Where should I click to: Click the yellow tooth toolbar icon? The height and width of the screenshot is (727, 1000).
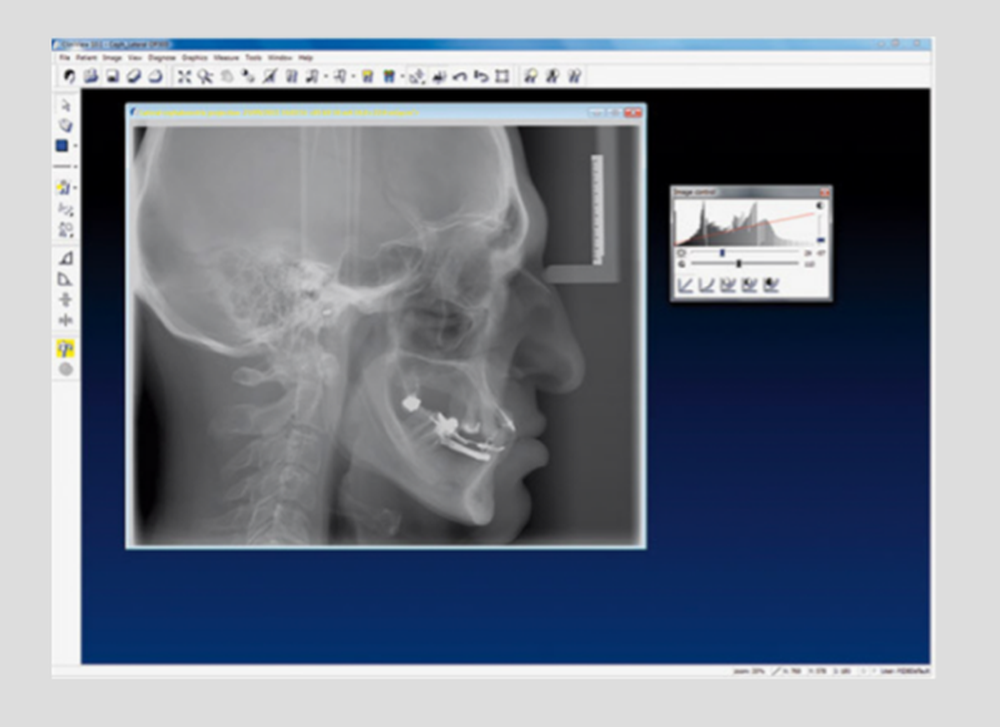coord(367,77)
